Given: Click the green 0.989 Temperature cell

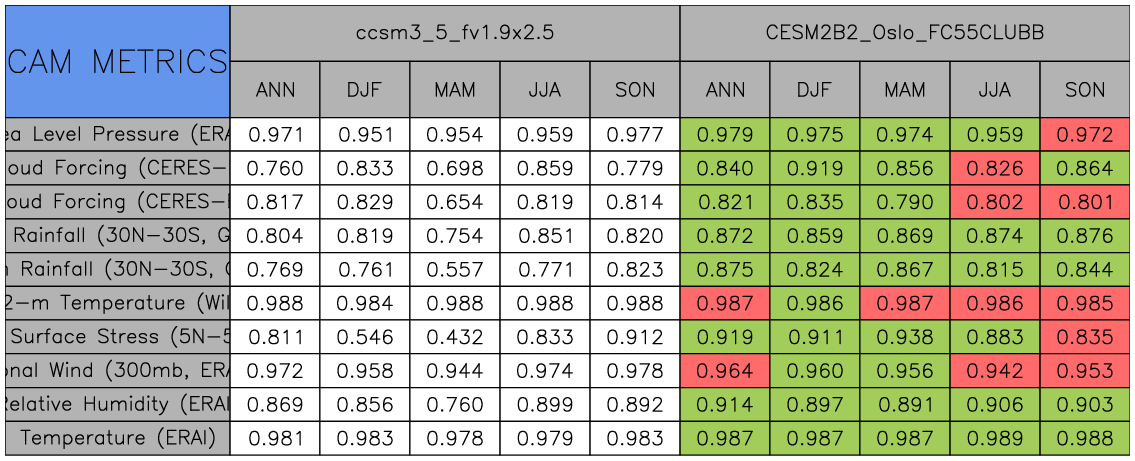Looking at the screenshot, I should [x=995, y=438].
